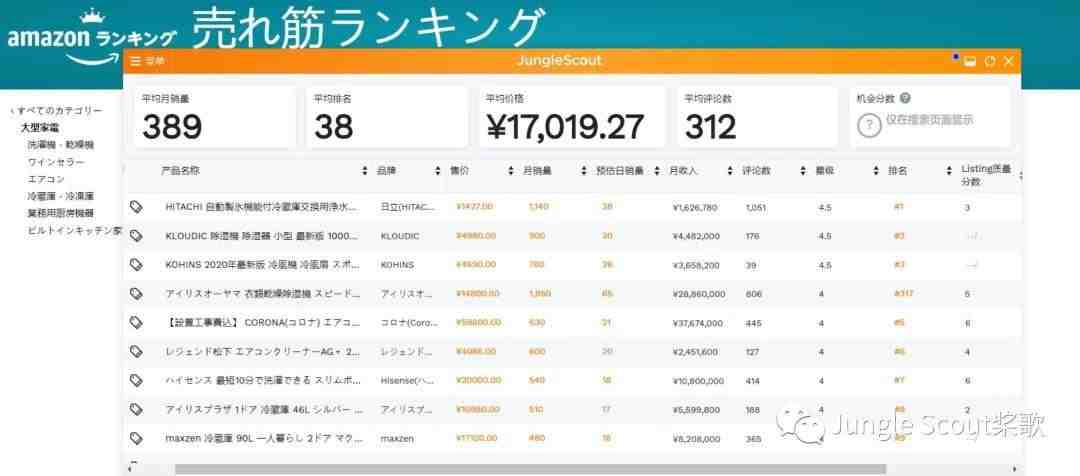Click tag icon for CORONA row

[136, 322]
